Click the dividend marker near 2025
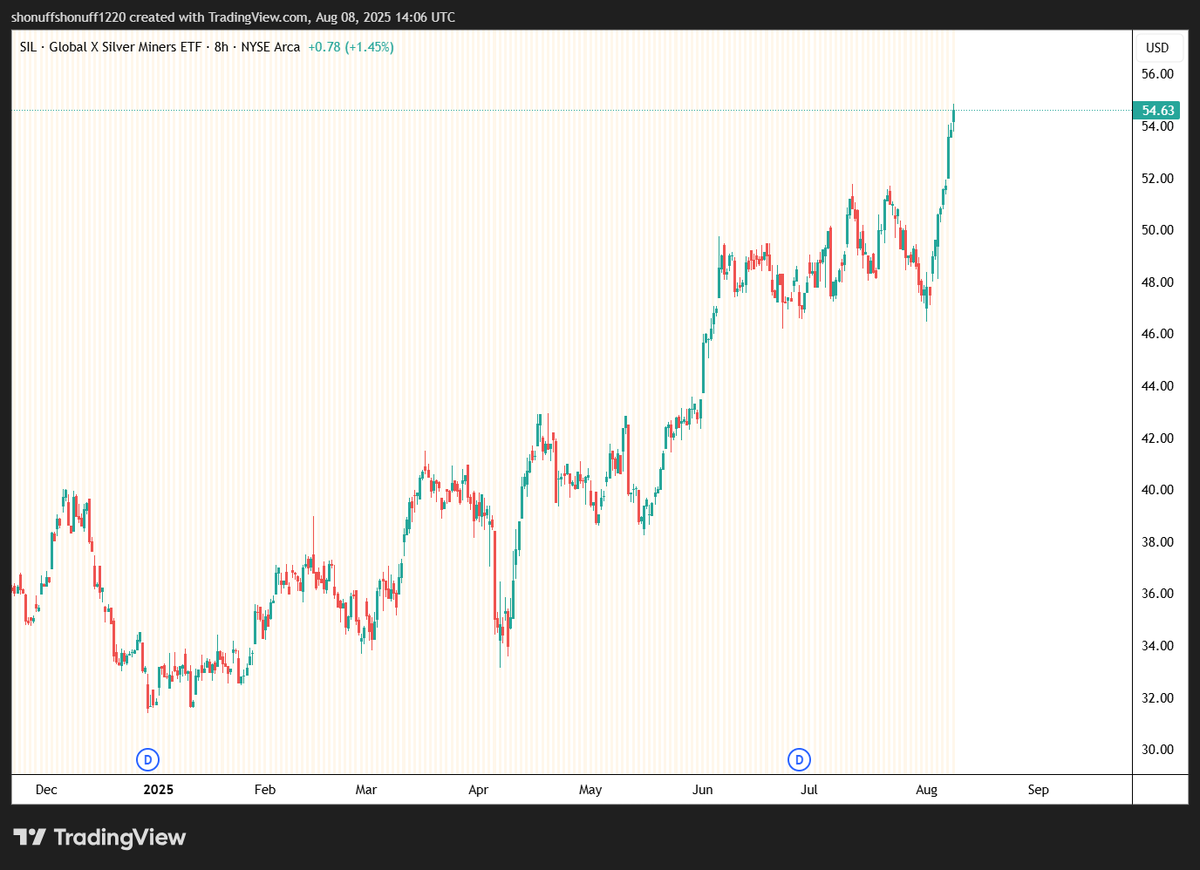Image resolution: width=1200 pixels, height=870 pixels. pos(148,760)
